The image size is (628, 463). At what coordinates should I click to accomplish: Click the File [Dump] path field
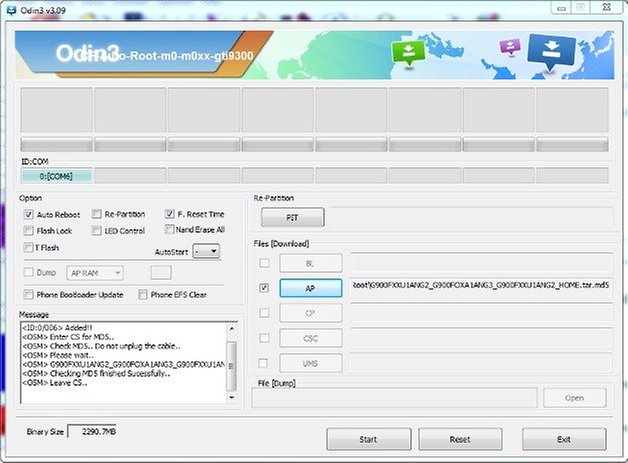pyautogui.click(x=395, y=398)
